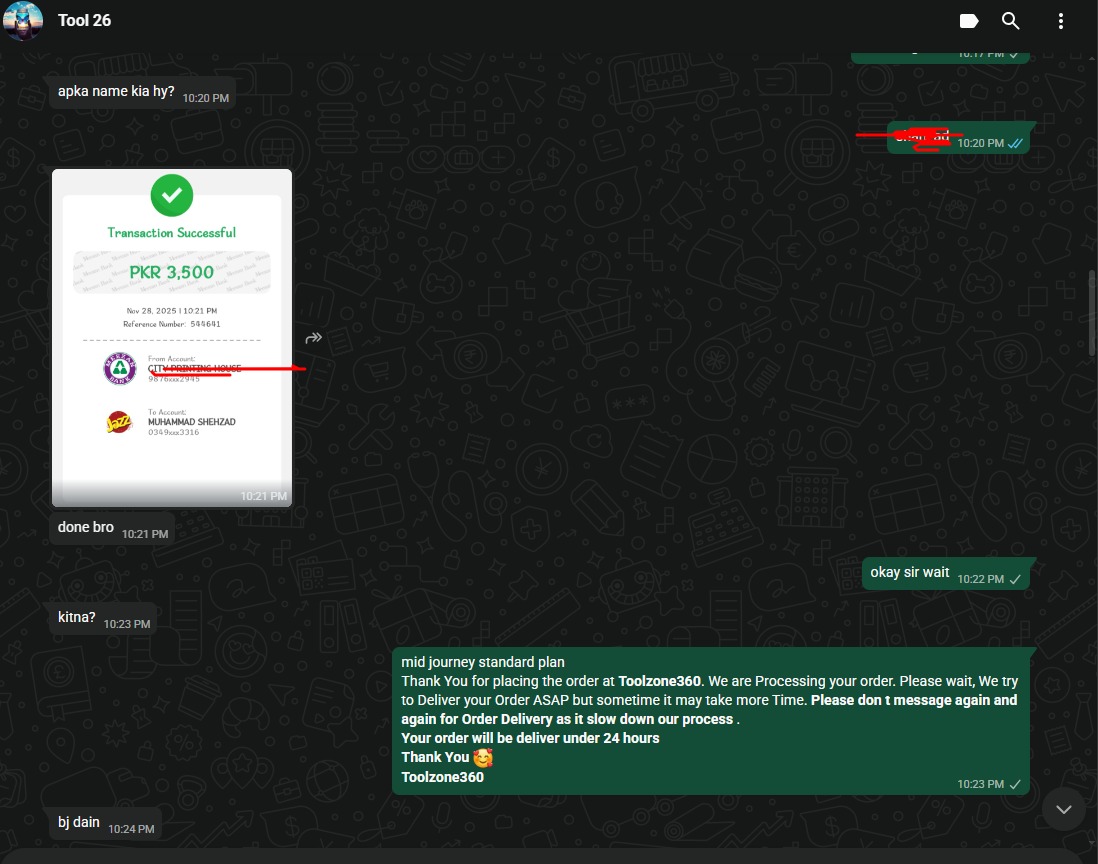Open chat search with magnifier icon

pyautogui.click(x=1011, y=21)
